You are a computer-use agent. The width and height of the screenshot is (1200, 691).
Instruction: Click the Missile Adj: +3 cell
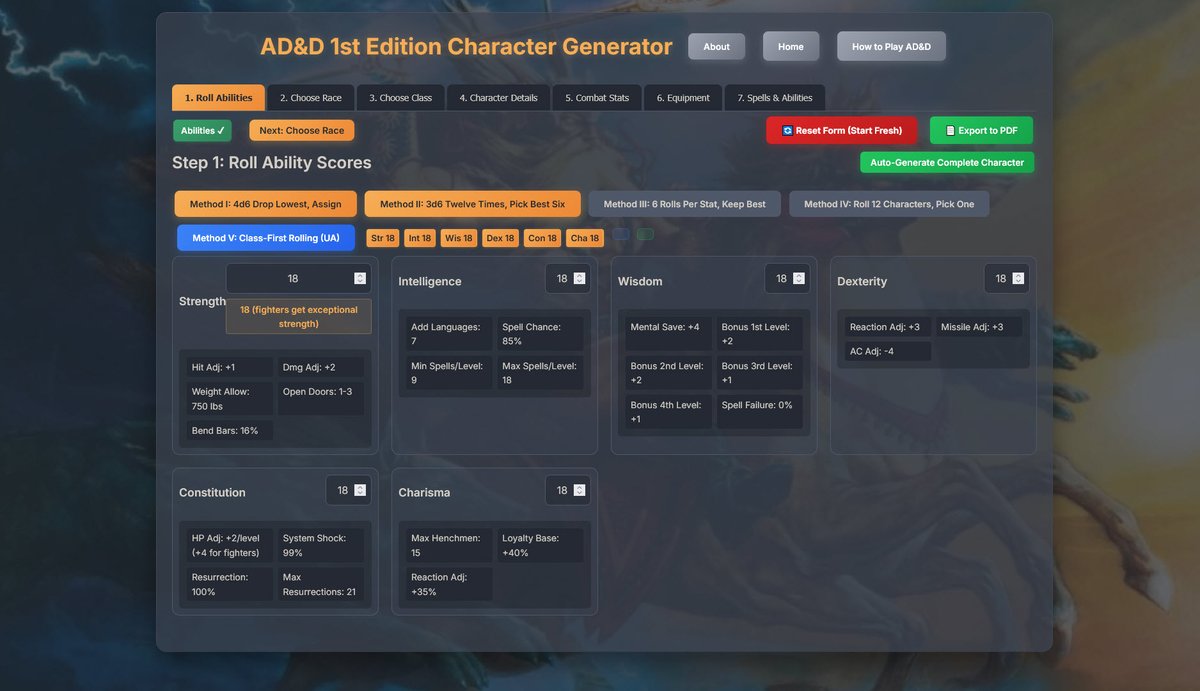tap(979, 327)
